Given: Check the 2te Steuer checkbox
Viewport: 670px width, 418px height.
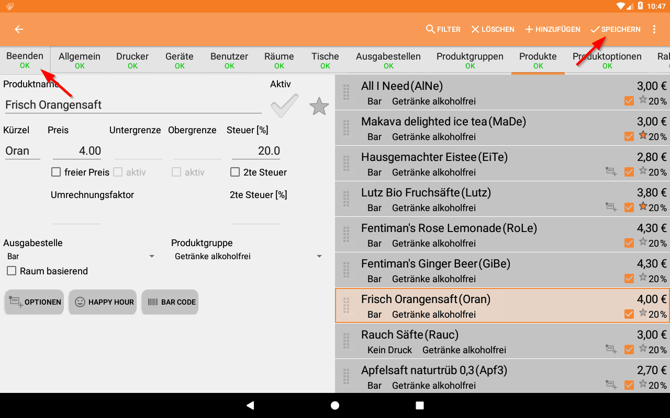Looking at the screenshot, I should (x=235, y=172).
